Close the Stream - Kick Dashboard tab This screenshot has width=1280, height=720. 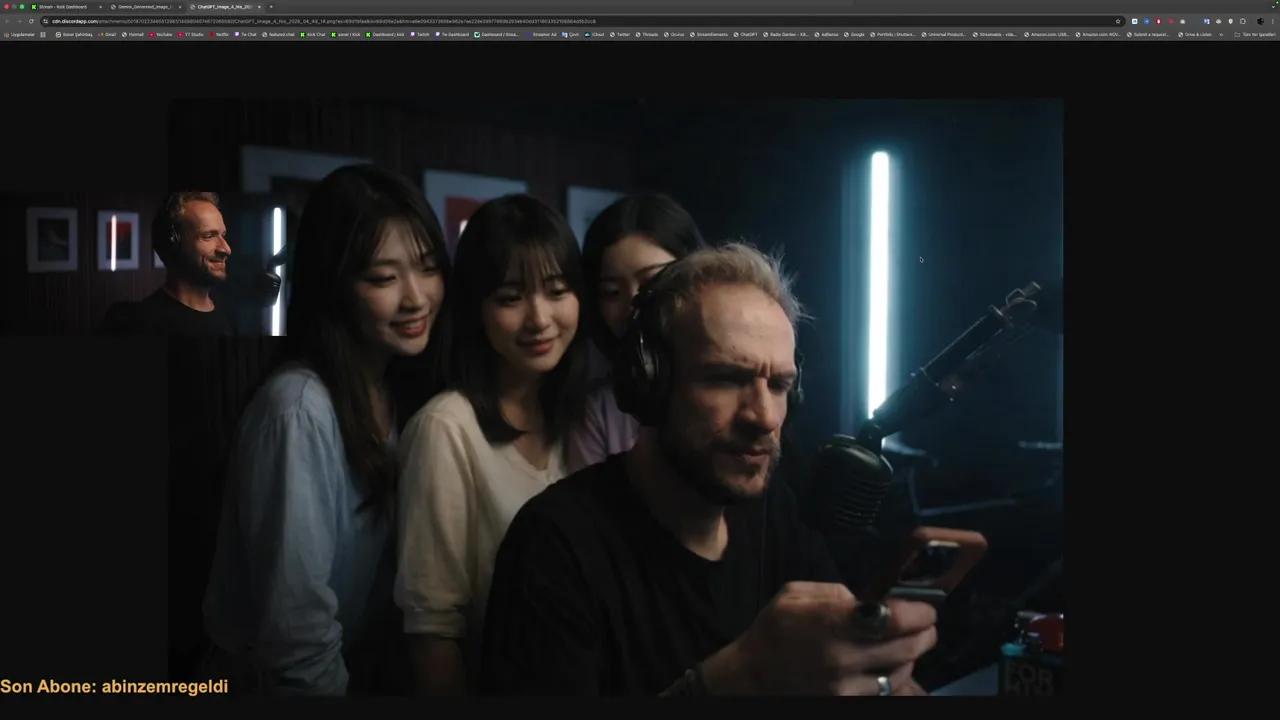coord(100,7)
